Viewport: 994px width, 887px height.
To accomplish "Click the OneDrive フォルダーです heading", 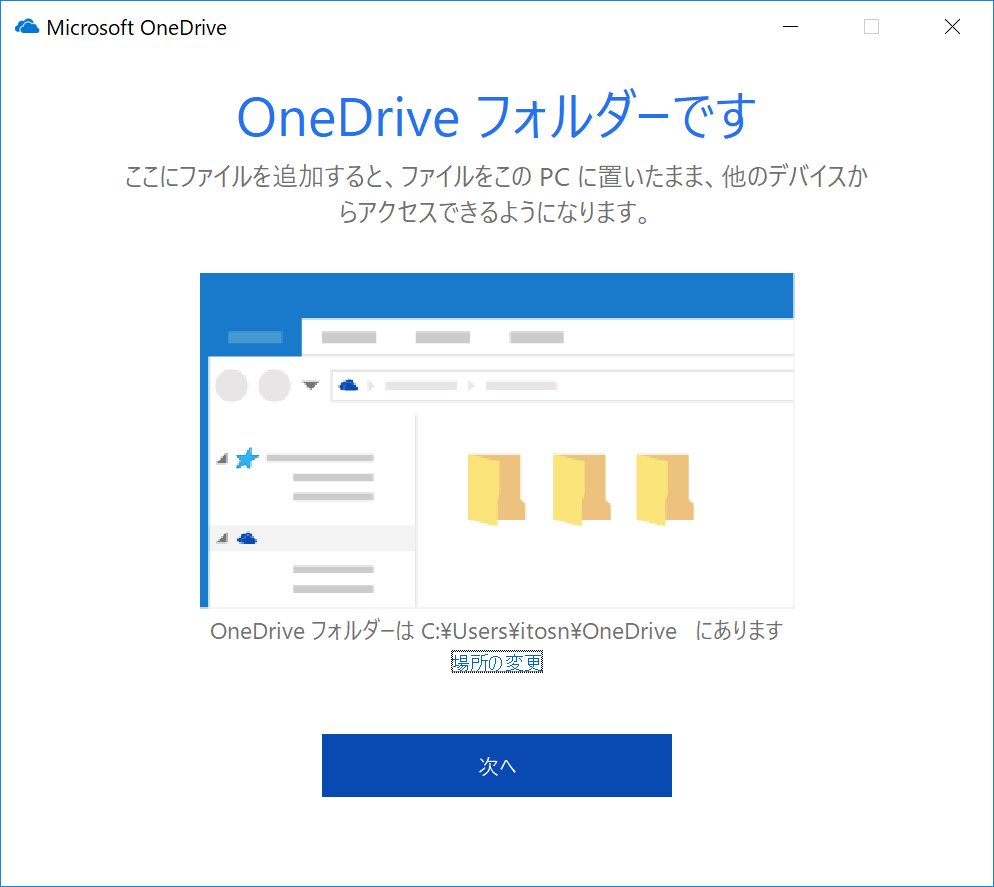I will coord(496,116).
